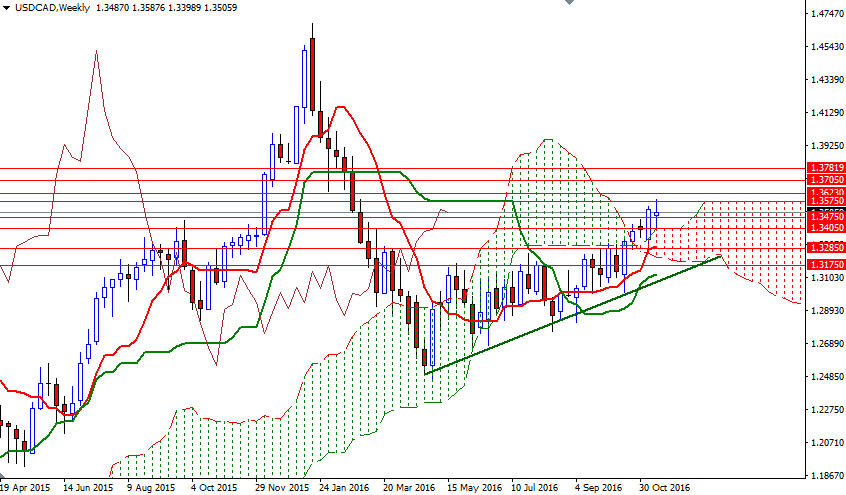The width and height of the screenshot is (846, 495).
Task: Click the 1.28930 price axis value
Action: pos(827,310)
